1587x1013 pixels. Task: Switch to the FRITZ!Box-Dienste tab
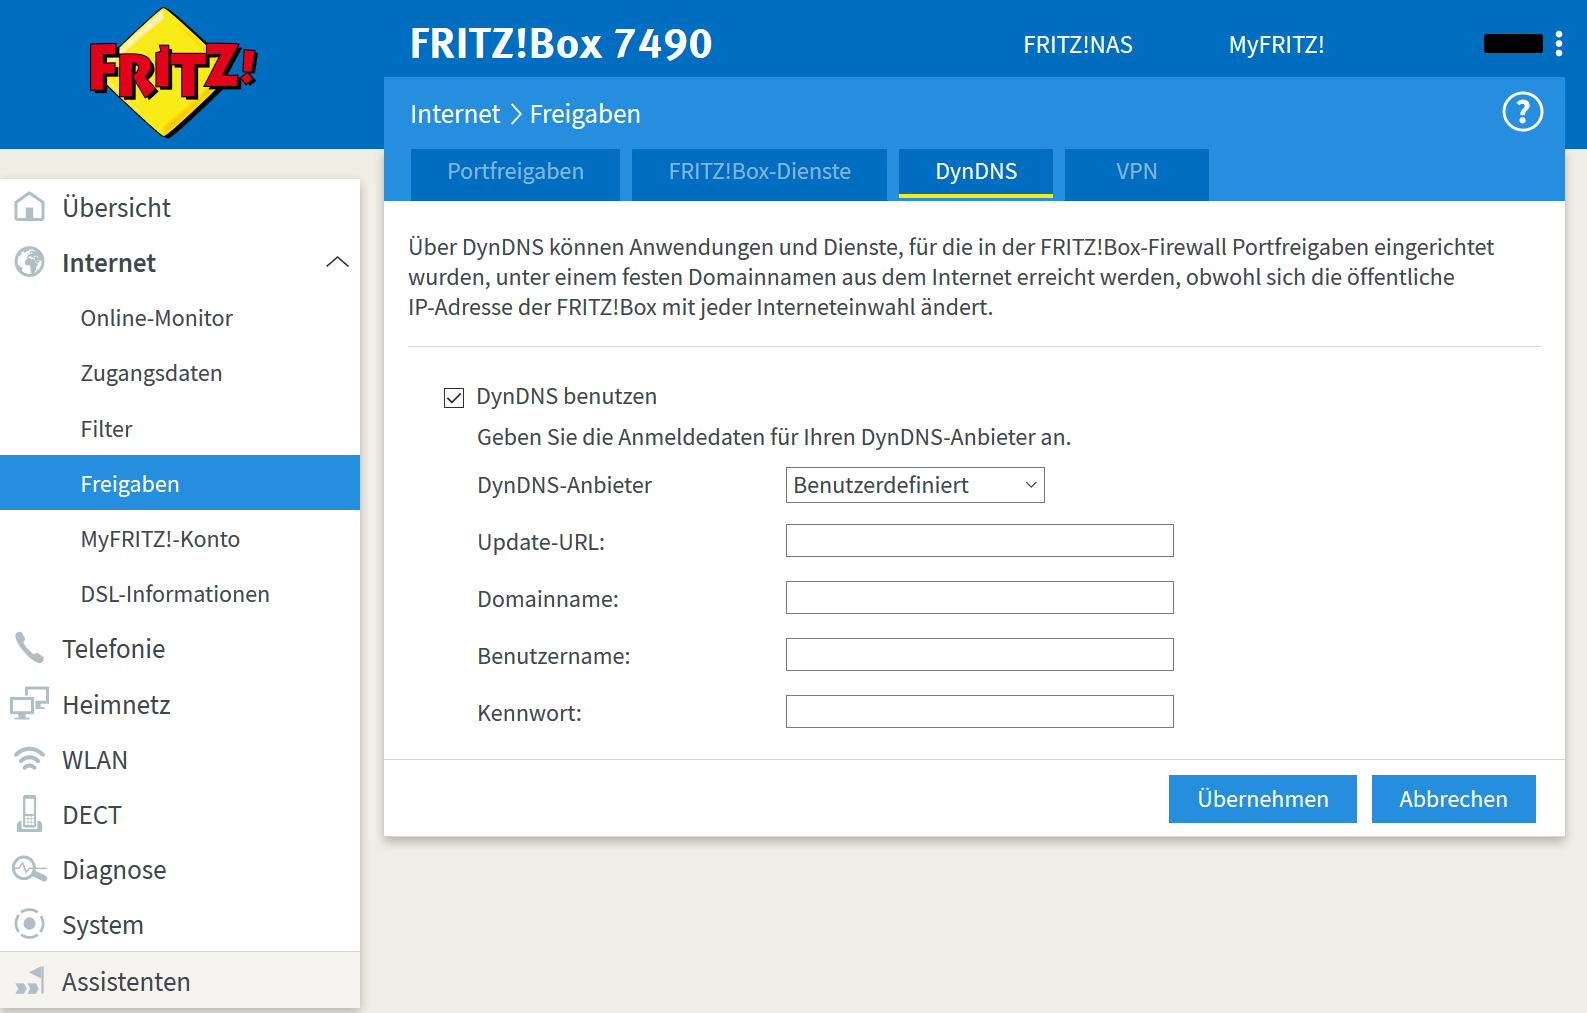[x=759, y=174]
